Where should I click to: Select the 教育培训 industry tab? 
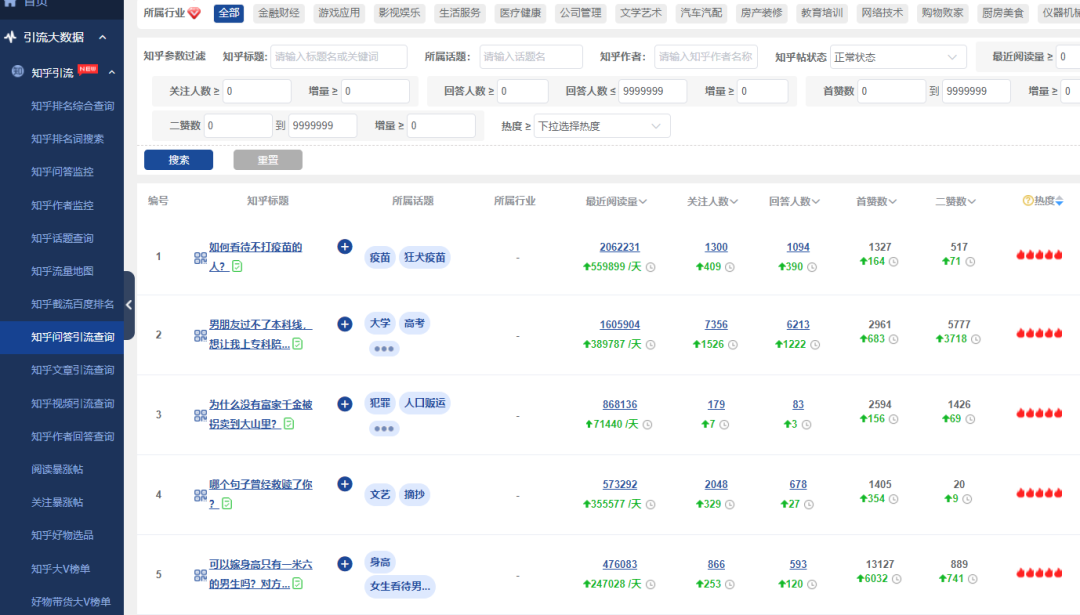click(822, 13)
